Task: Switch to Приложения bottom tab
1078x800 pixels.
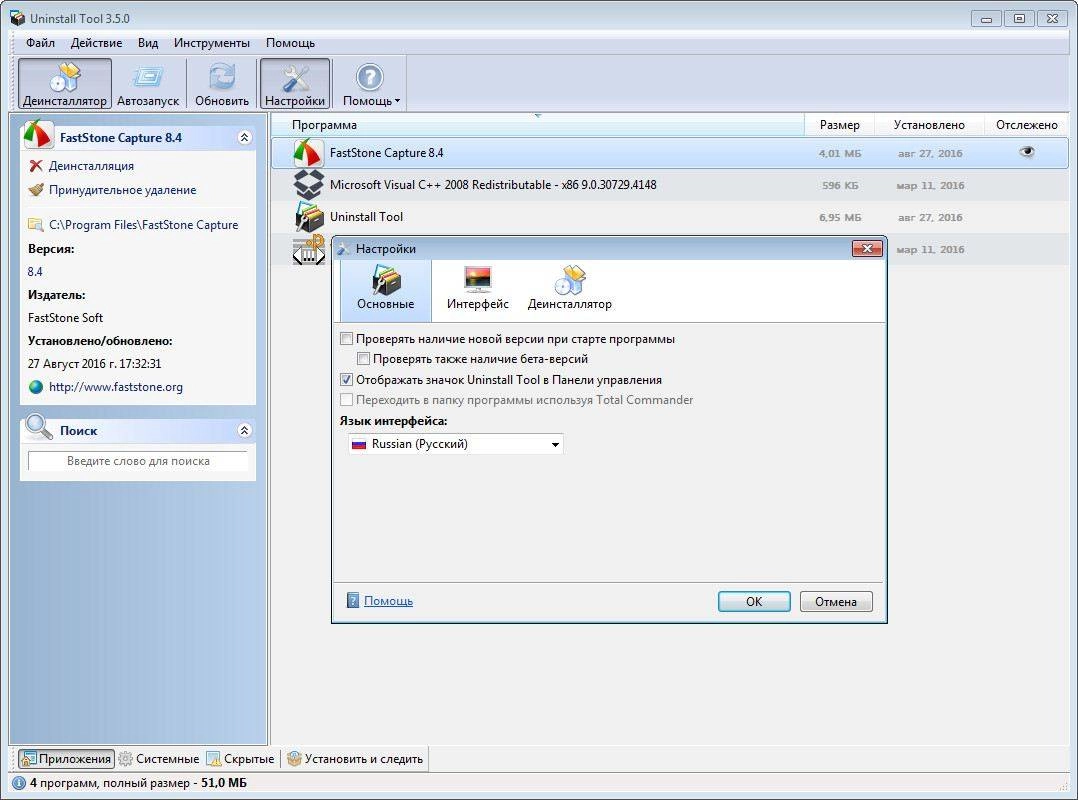Action: [66, 759]
